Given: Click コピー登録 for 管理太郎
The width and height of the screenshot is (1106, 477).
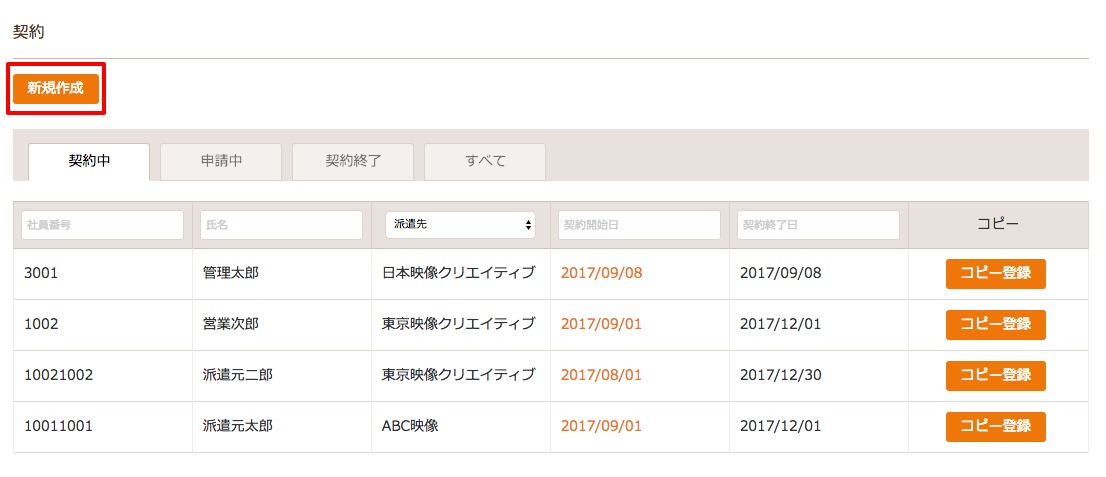Looking at the screenshot, I should point(995,274).
